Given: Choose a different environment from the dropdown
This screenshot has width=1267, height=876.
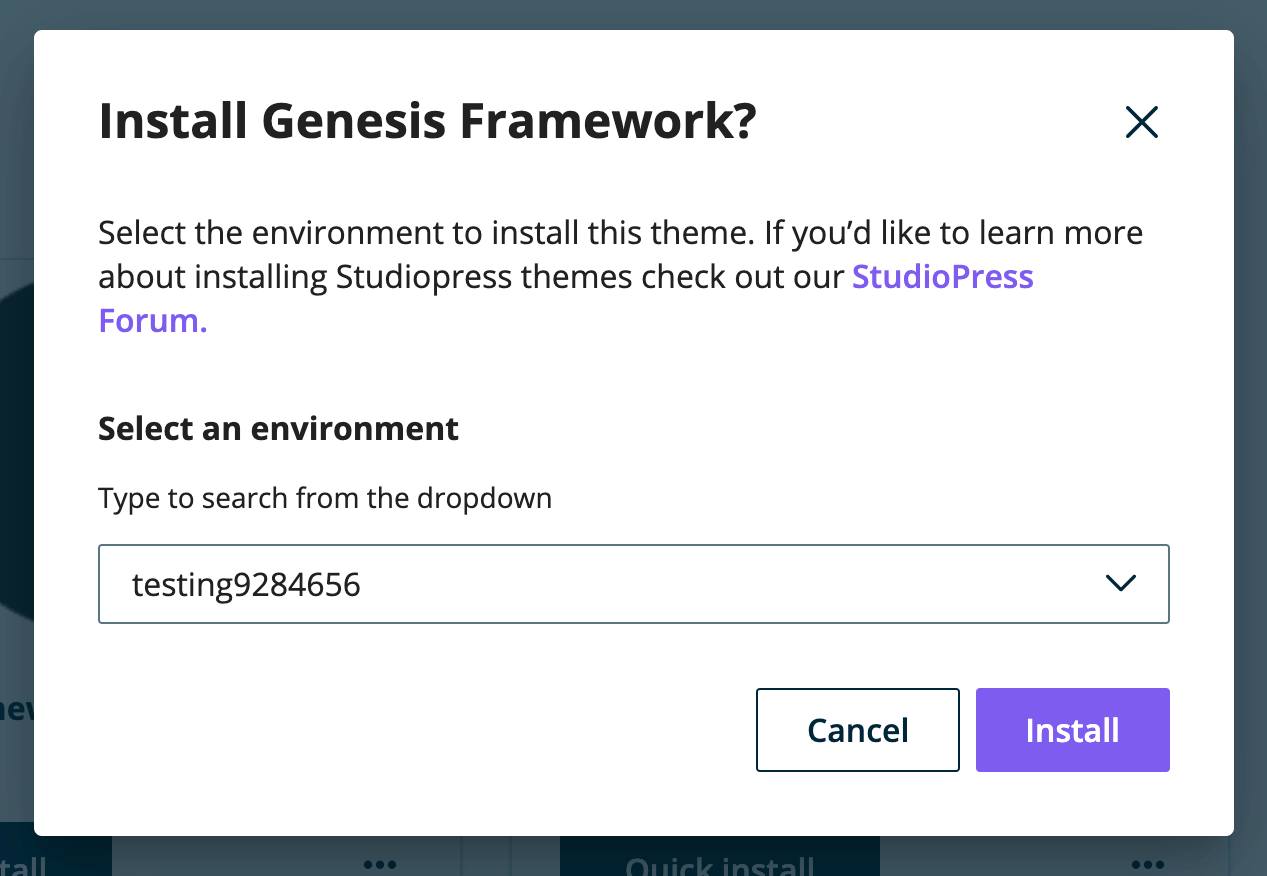Looking at the screenshot, I should point(1122,583).
